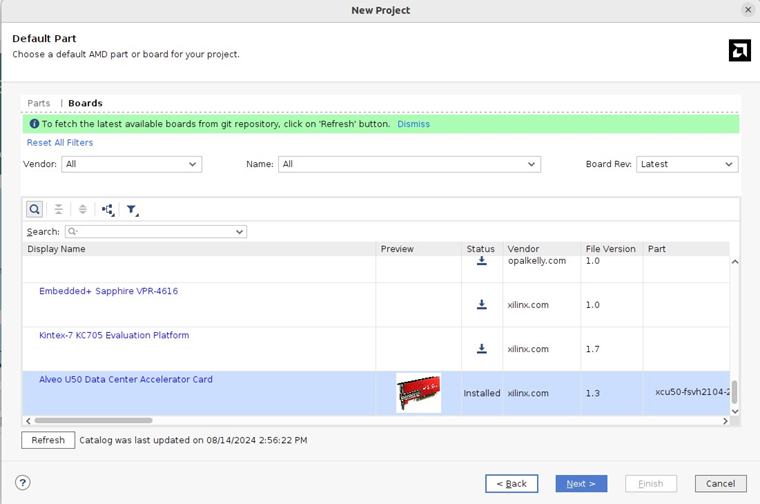760x504 pixels.
Task: Open the Name filter dropdown
Action: coord(409,164)
